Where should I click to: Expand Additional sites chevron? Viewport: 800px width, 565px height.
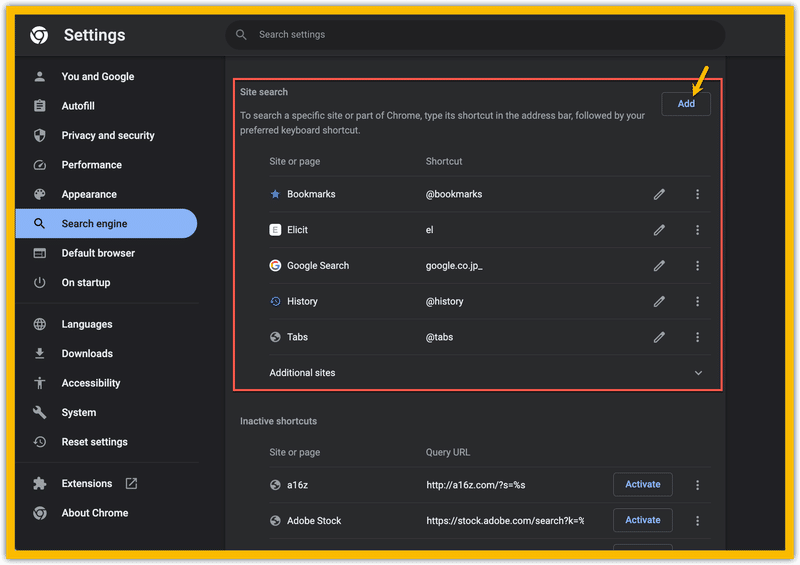pyautogui.click(x=698, y=373)
